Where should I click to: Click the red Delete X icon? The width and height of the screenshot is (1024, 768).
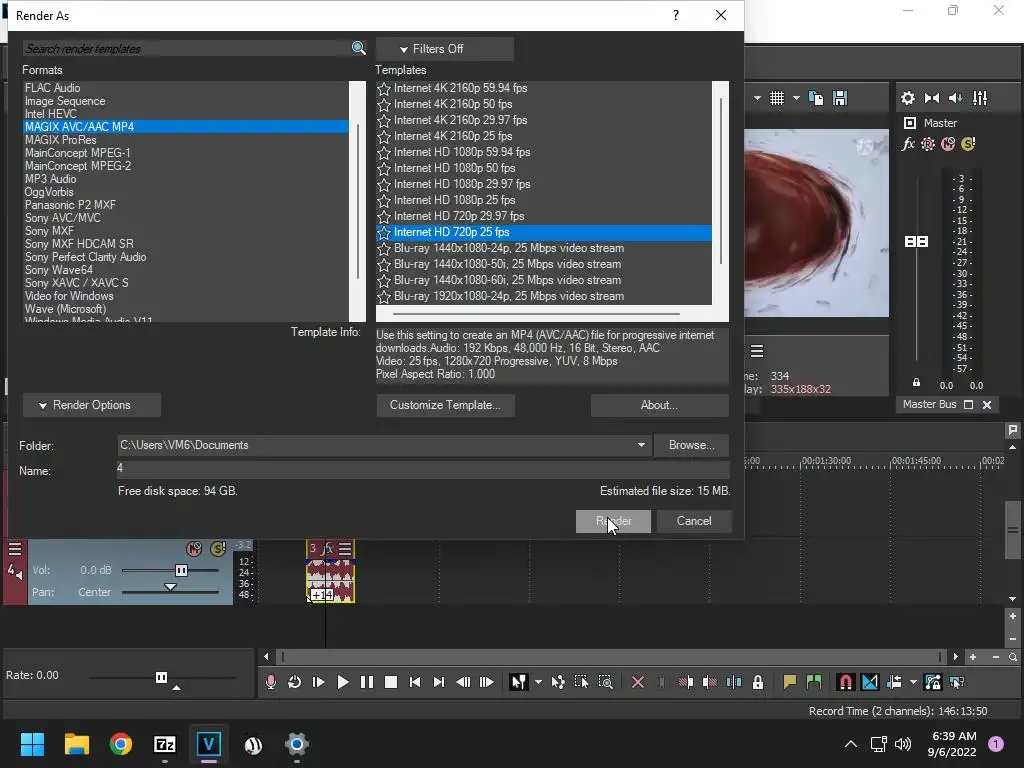638,682
